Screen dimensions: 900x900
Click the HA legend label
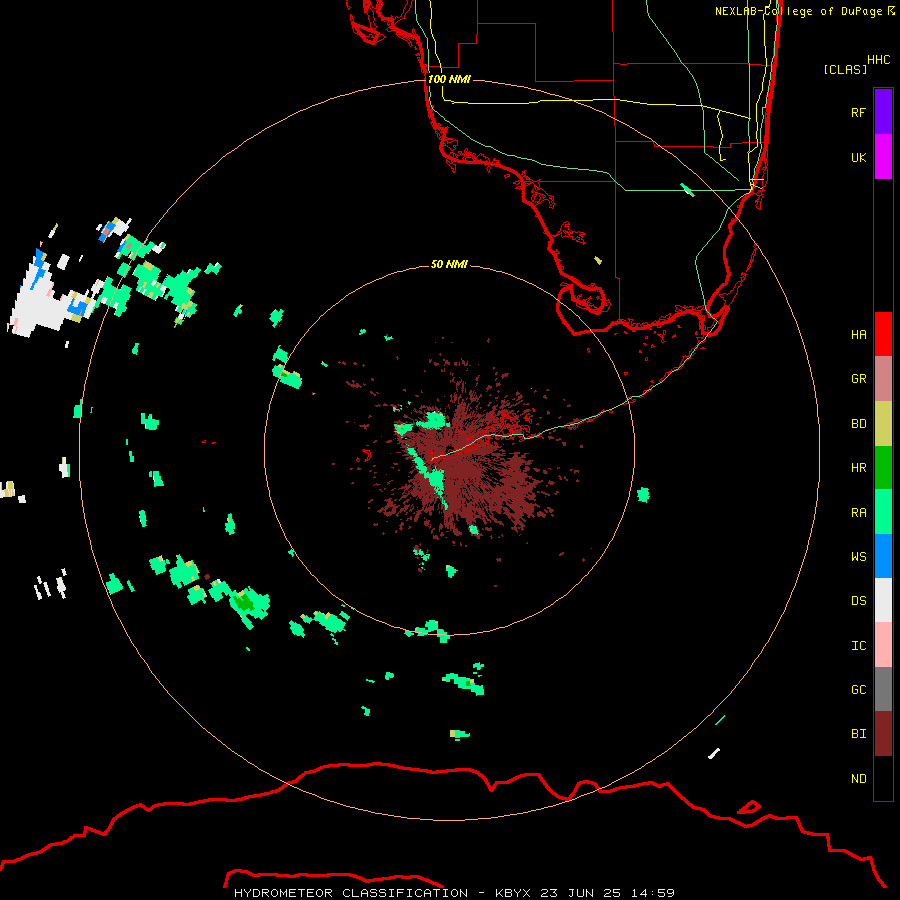[x=858, y=335]
